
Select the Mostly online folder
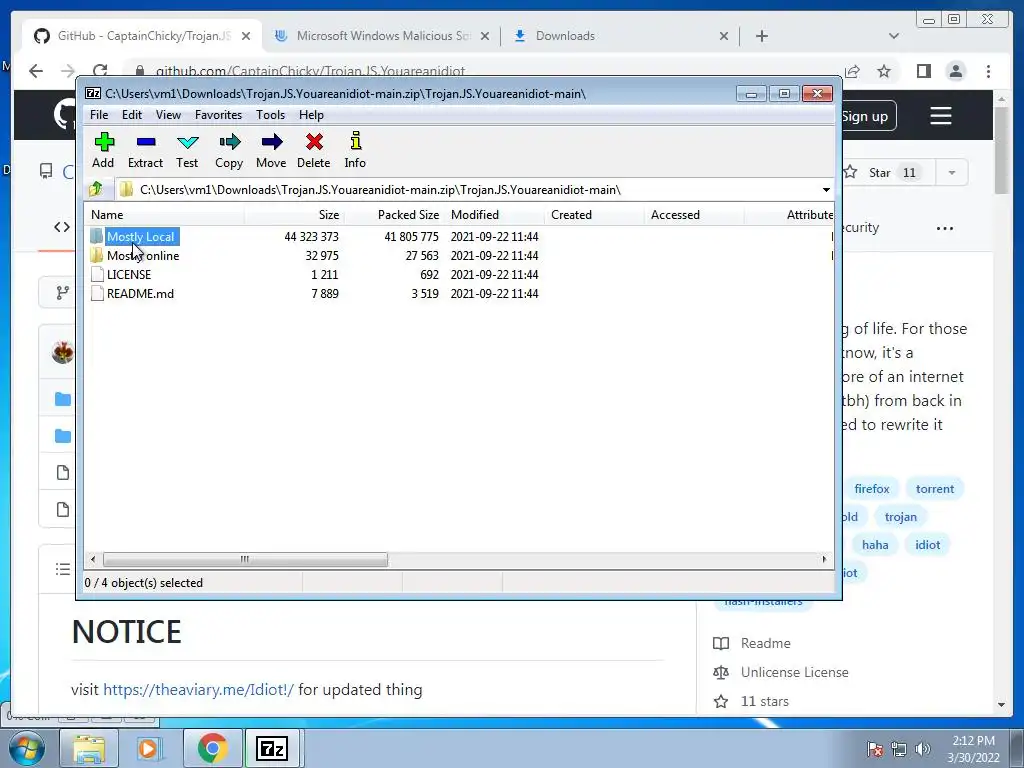pyautogui.click(x=143, y=255)
